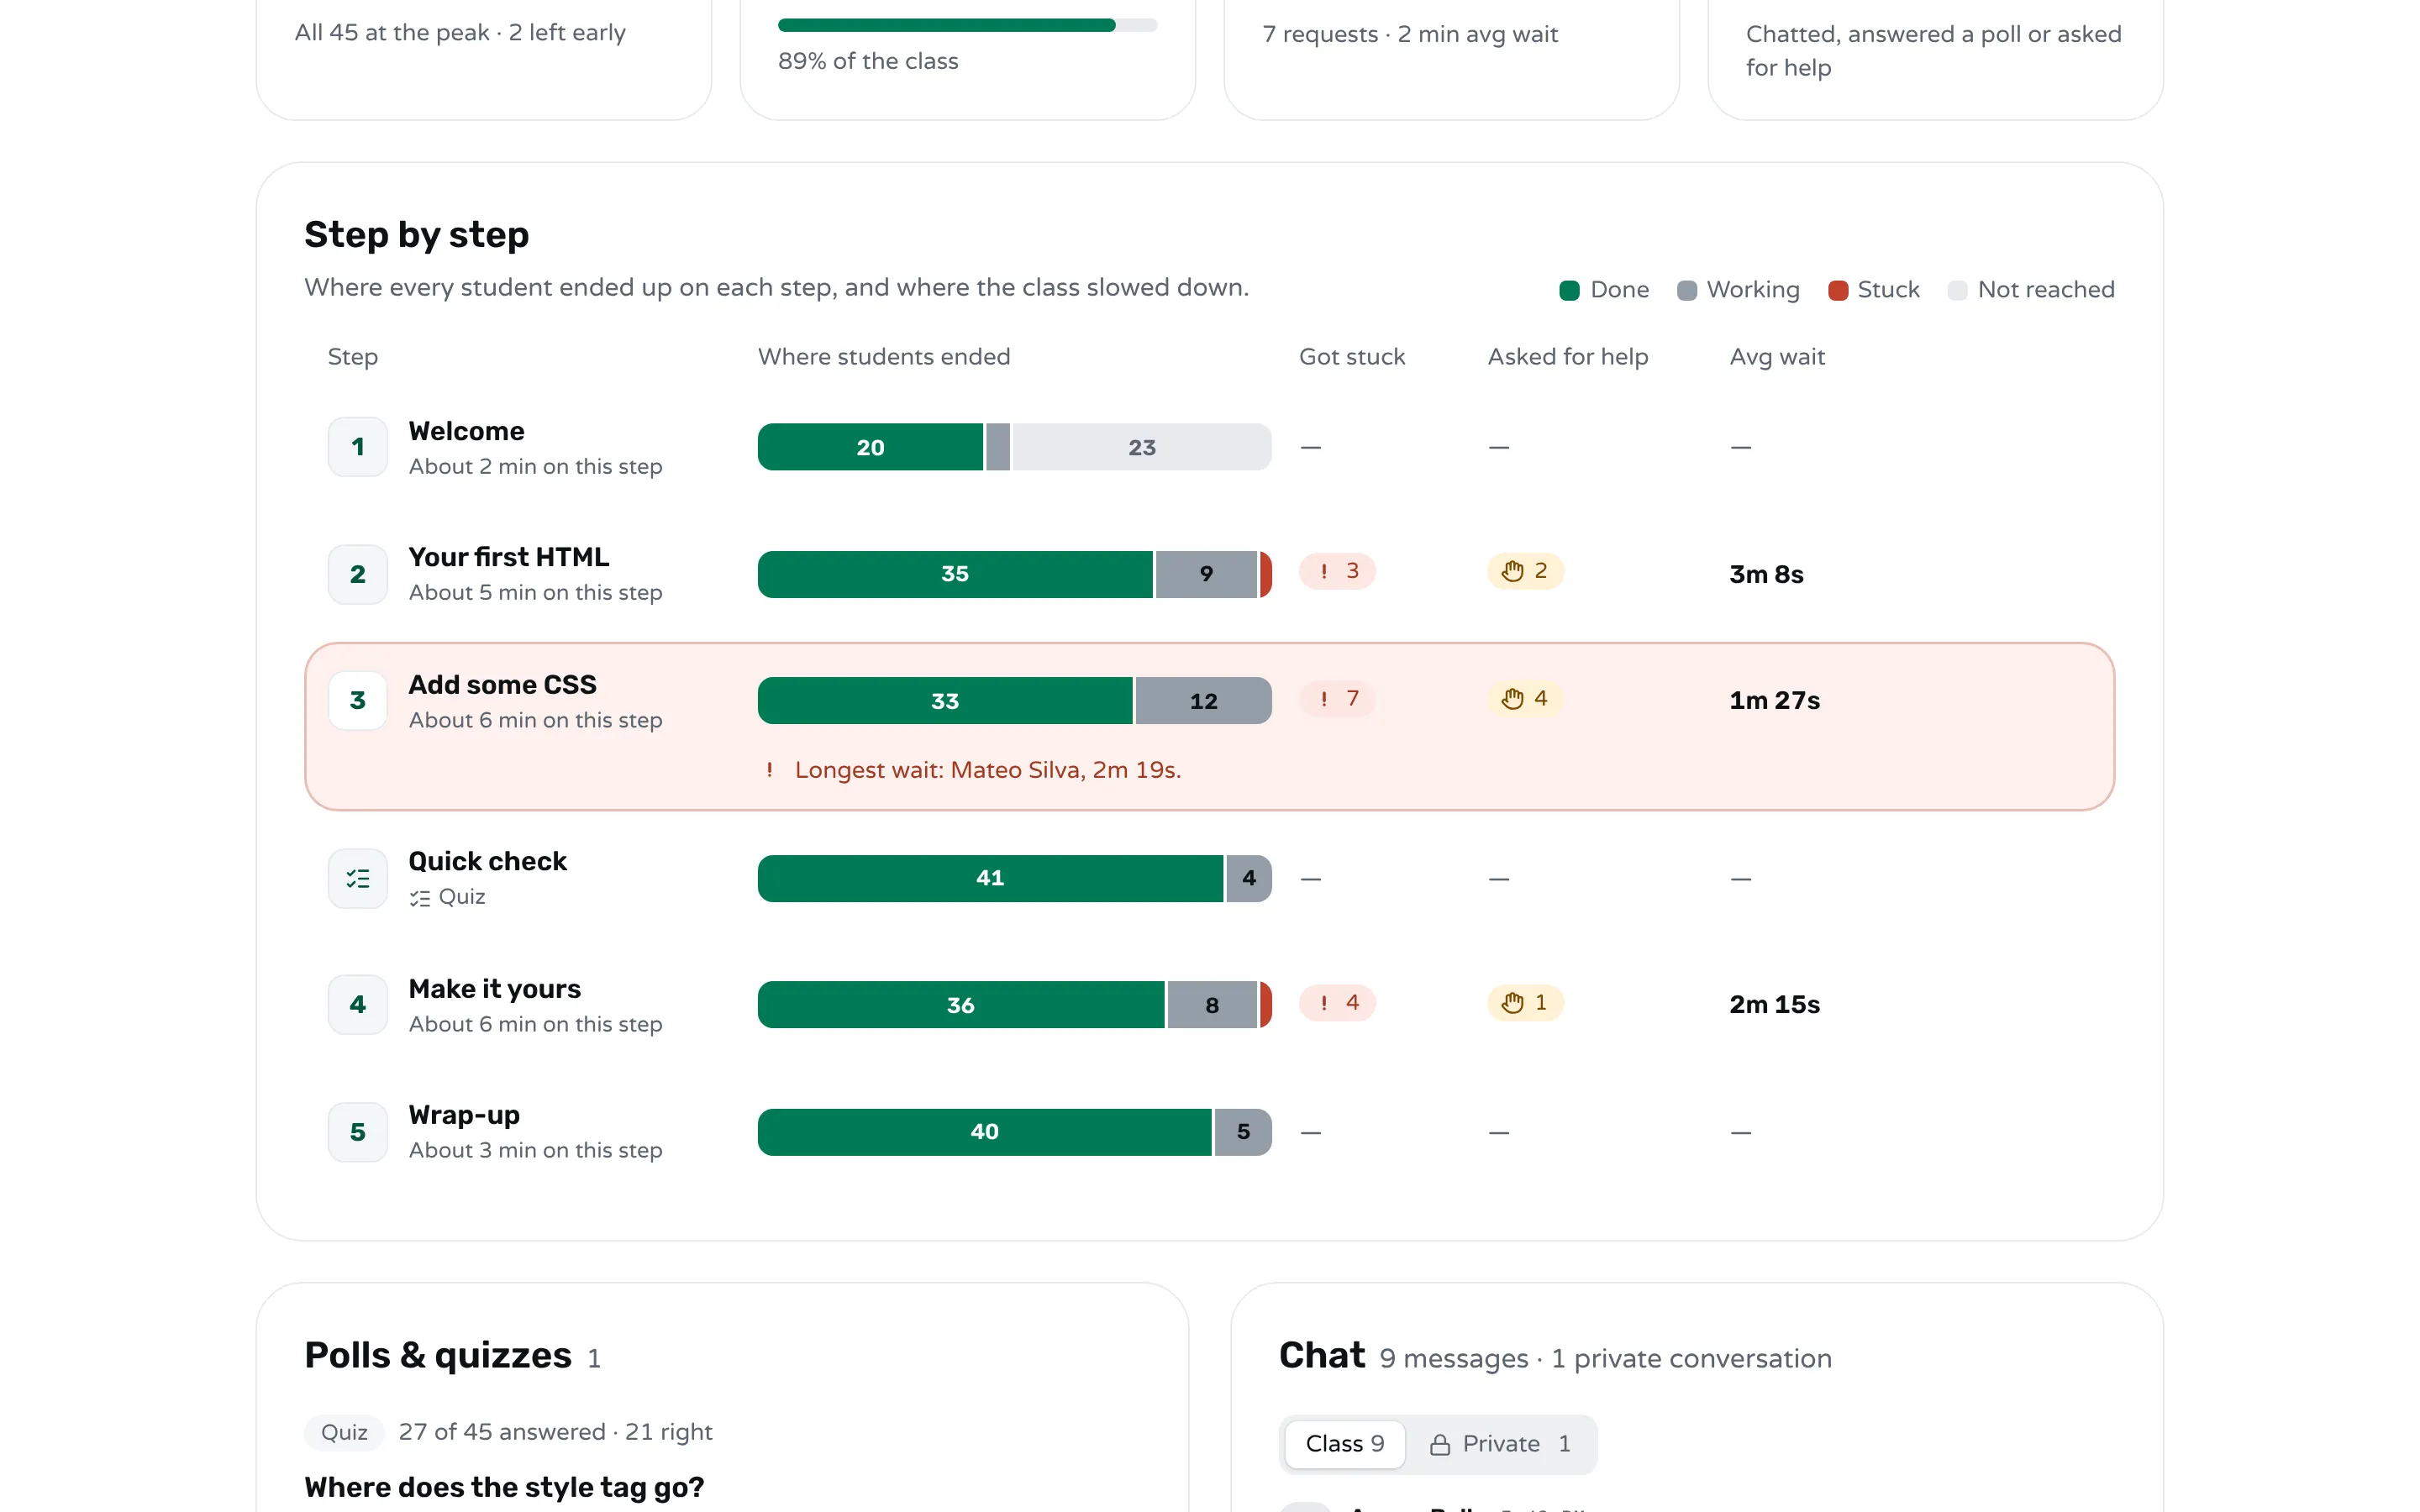Click '7 requests · 2 min avg wait' text
This screenshot has height=1512, width=2420.
point(1410,34)
